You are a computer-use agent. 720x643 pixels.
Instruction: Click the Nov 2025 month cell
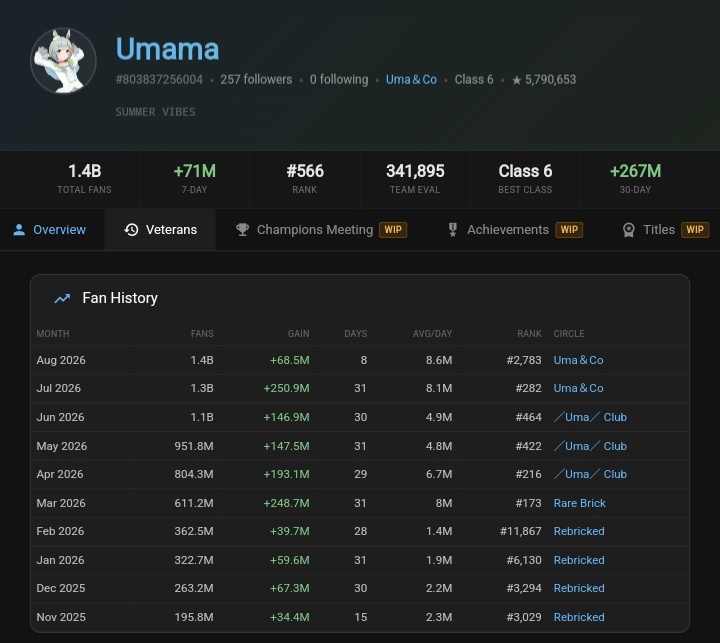click(61, 617)
